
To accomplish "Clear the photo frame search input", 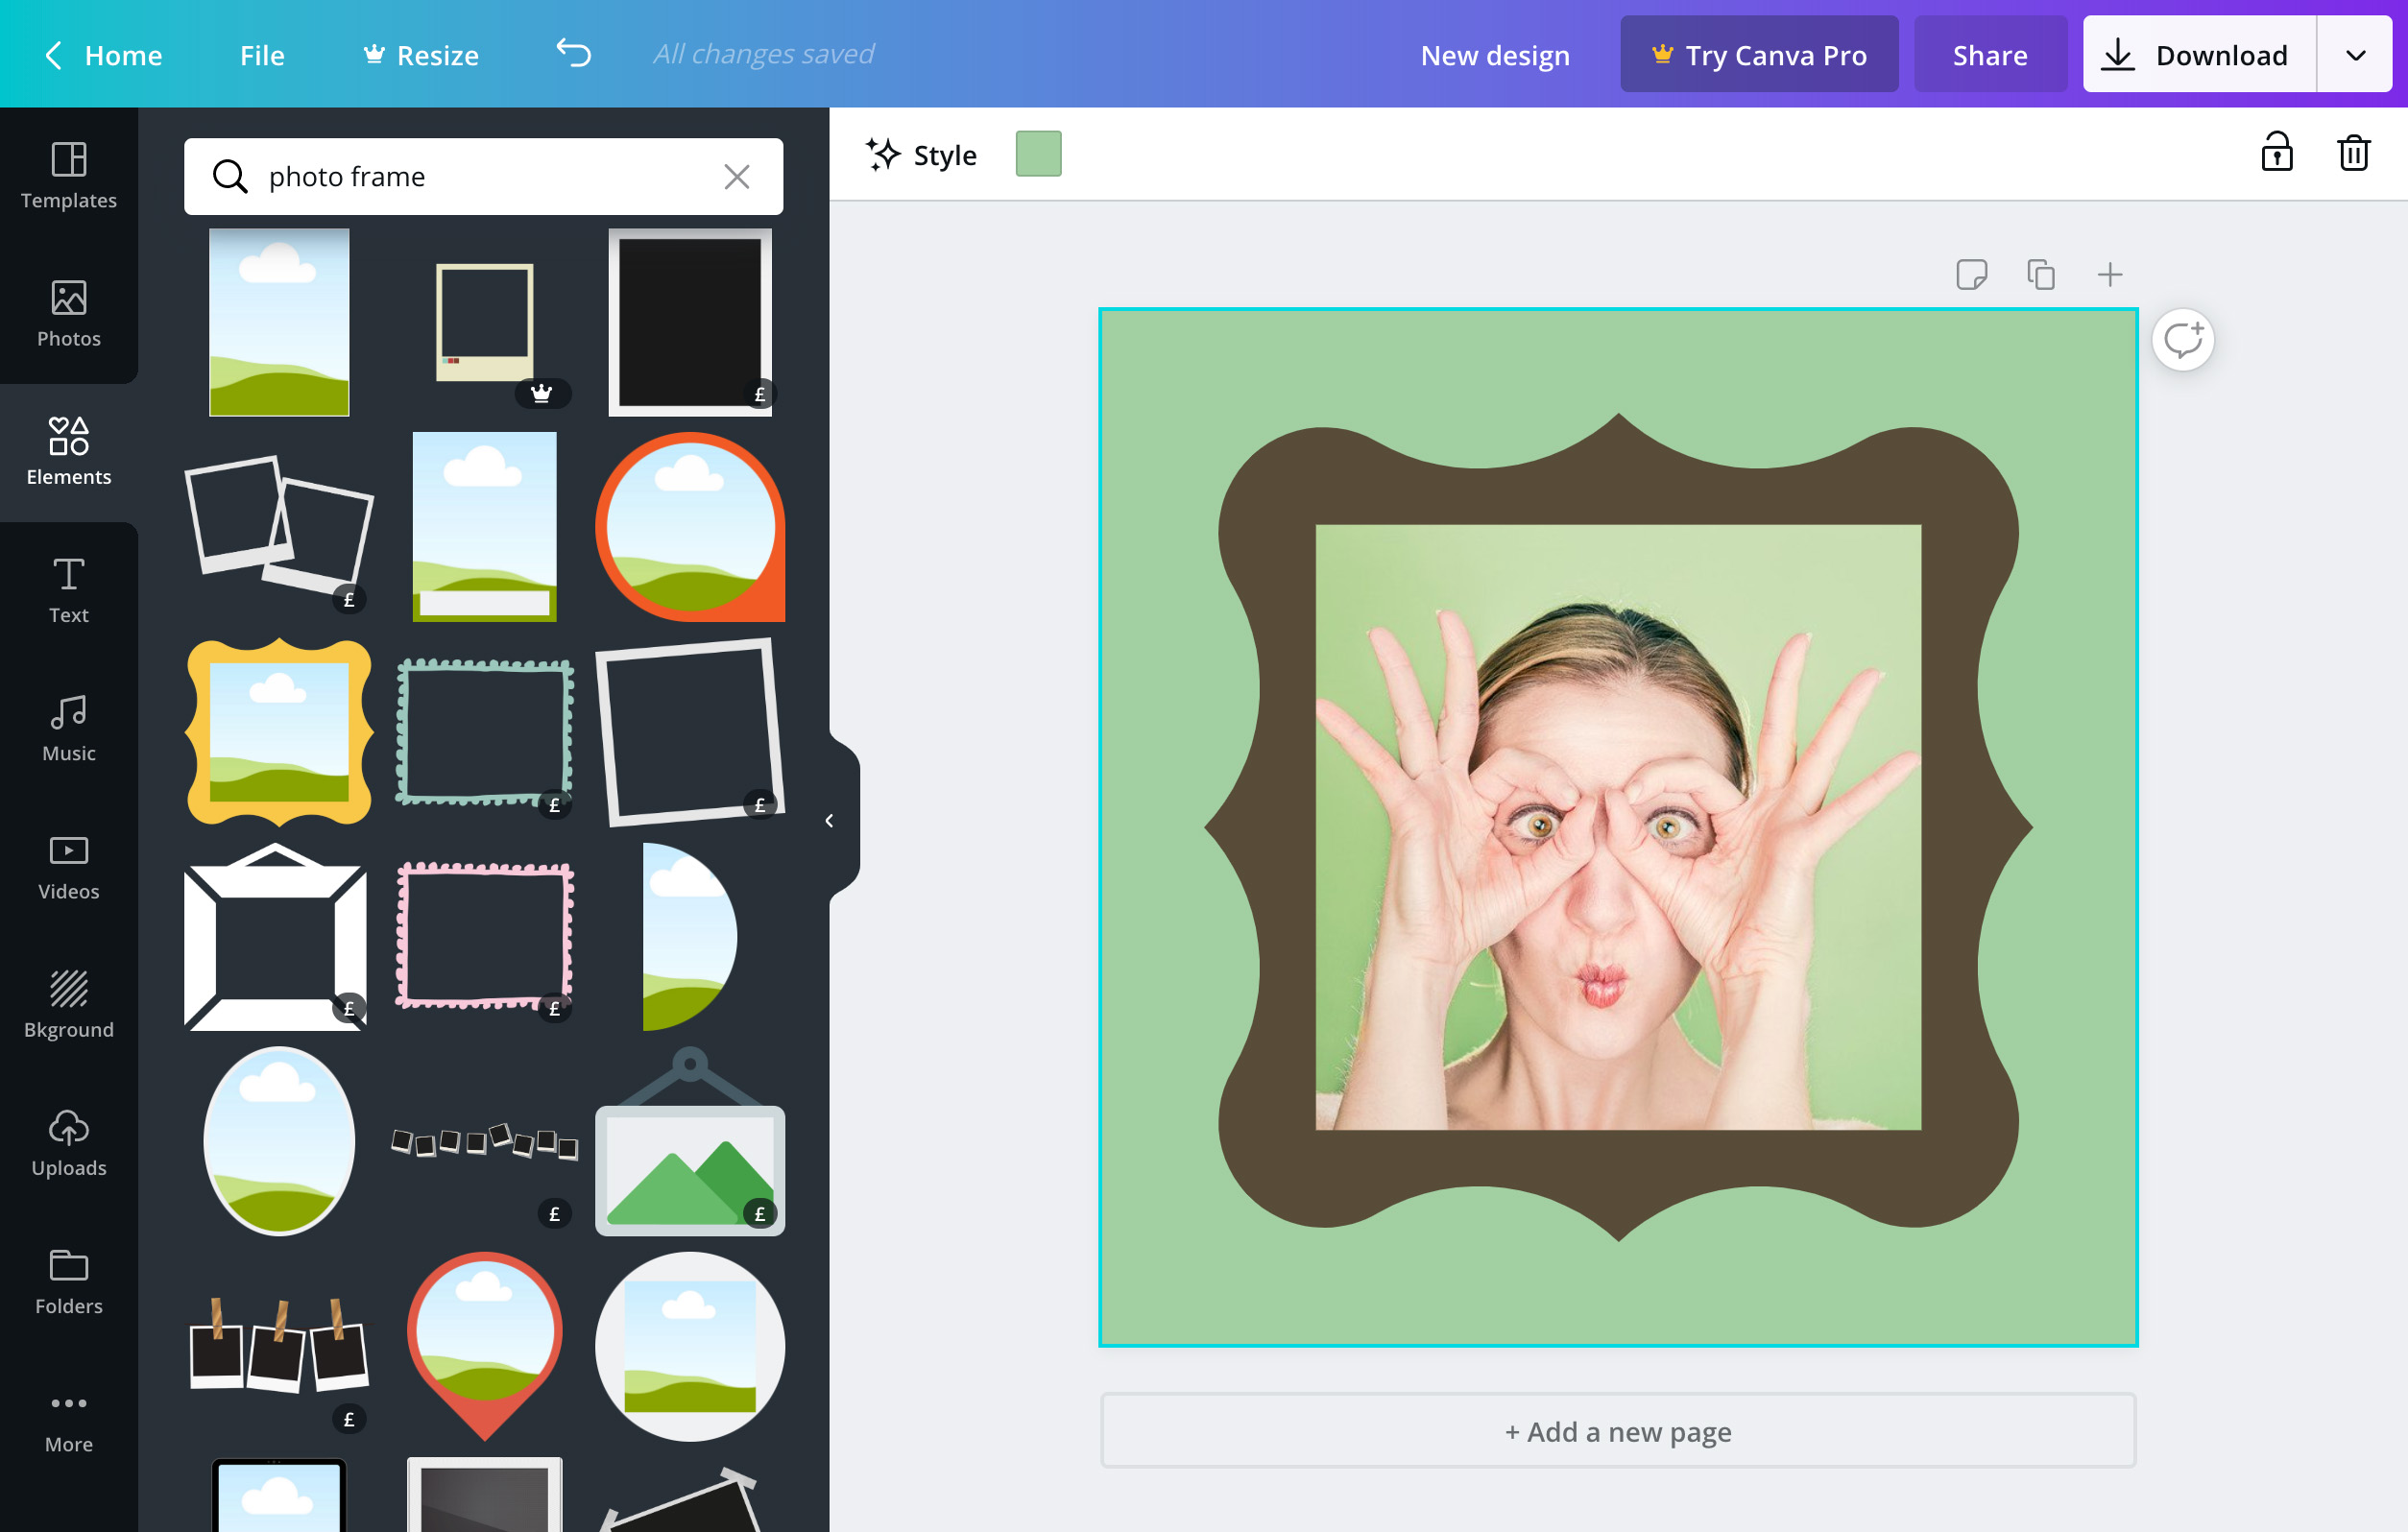I will tap(737, 174).
